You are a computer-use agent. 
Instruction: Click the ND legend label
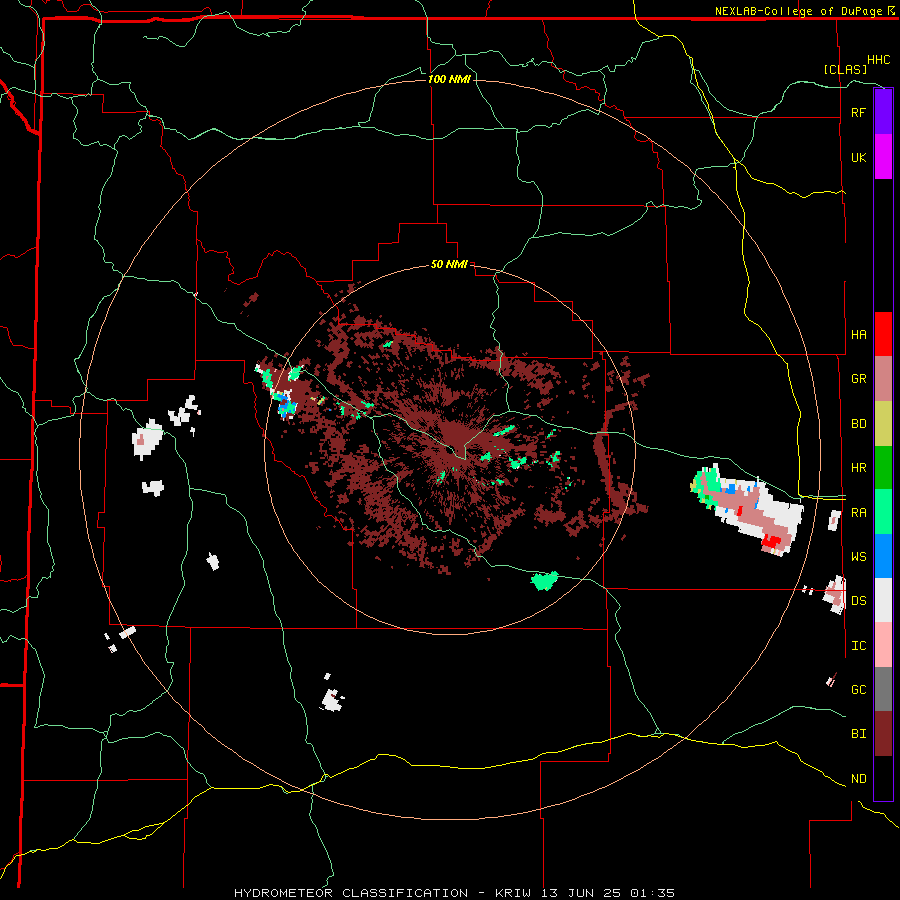[858, 778]
